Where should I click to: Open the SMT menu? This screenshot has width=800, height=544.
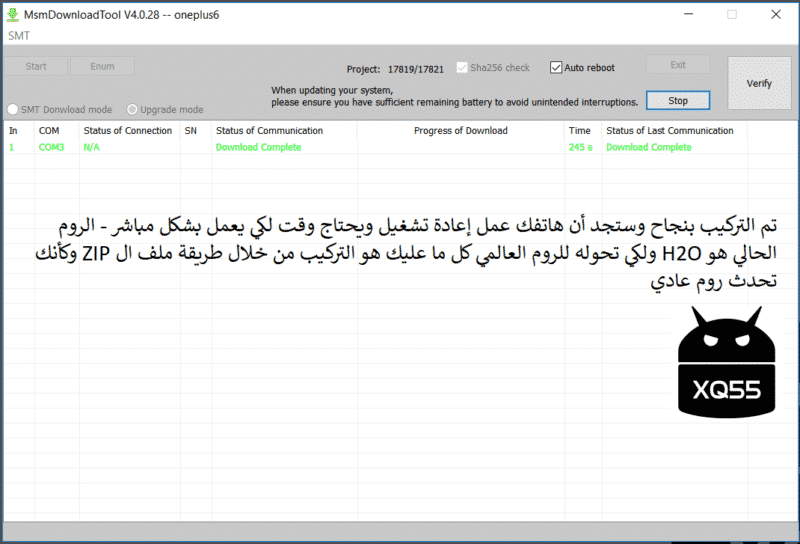19,35
